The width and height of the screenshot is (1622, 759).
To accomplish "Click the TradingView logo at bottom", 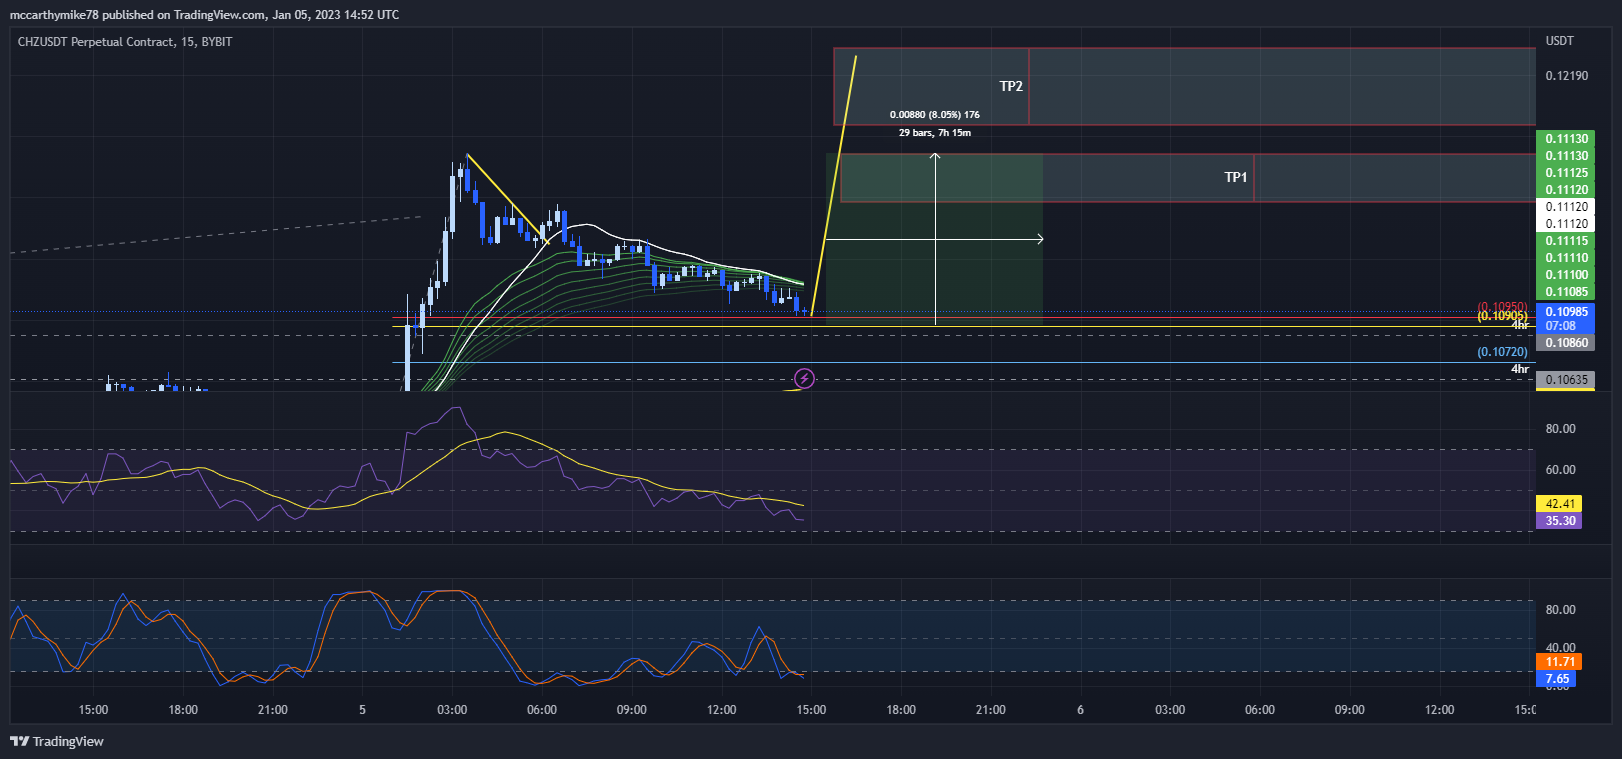I will (x=57, y=741).
